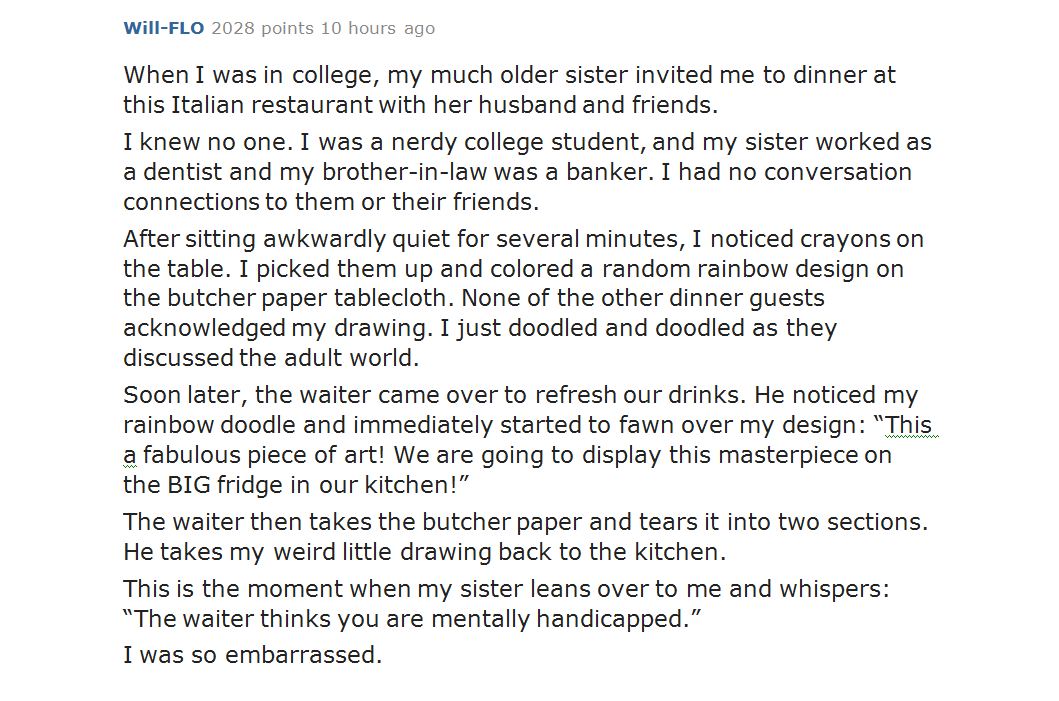The width and height of the screenshot is (1059, 701).
Task: Click the quoted line about "mentally handicapped"
Action: coord(412,619)
